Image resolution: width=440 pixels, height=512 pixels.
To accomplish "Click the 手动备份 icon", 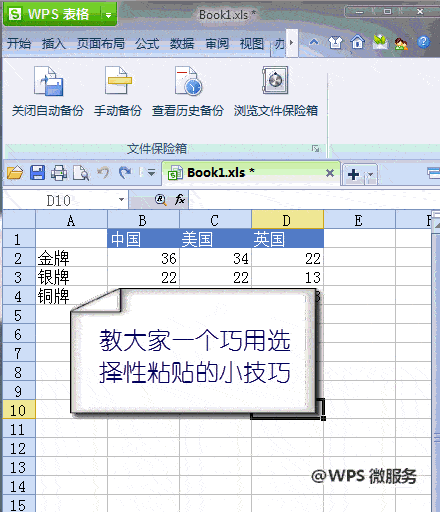I will click(118, 80).
